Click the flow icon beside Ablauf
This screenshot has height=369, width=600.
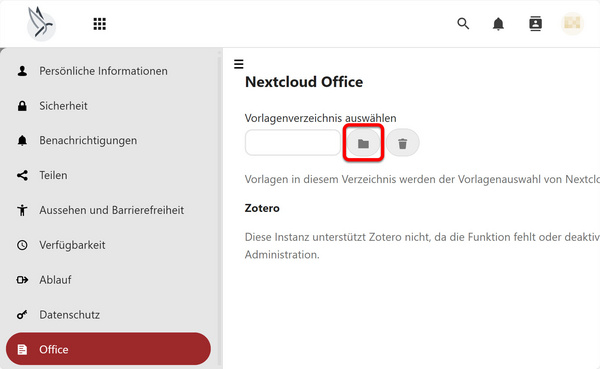click(22, 280)
